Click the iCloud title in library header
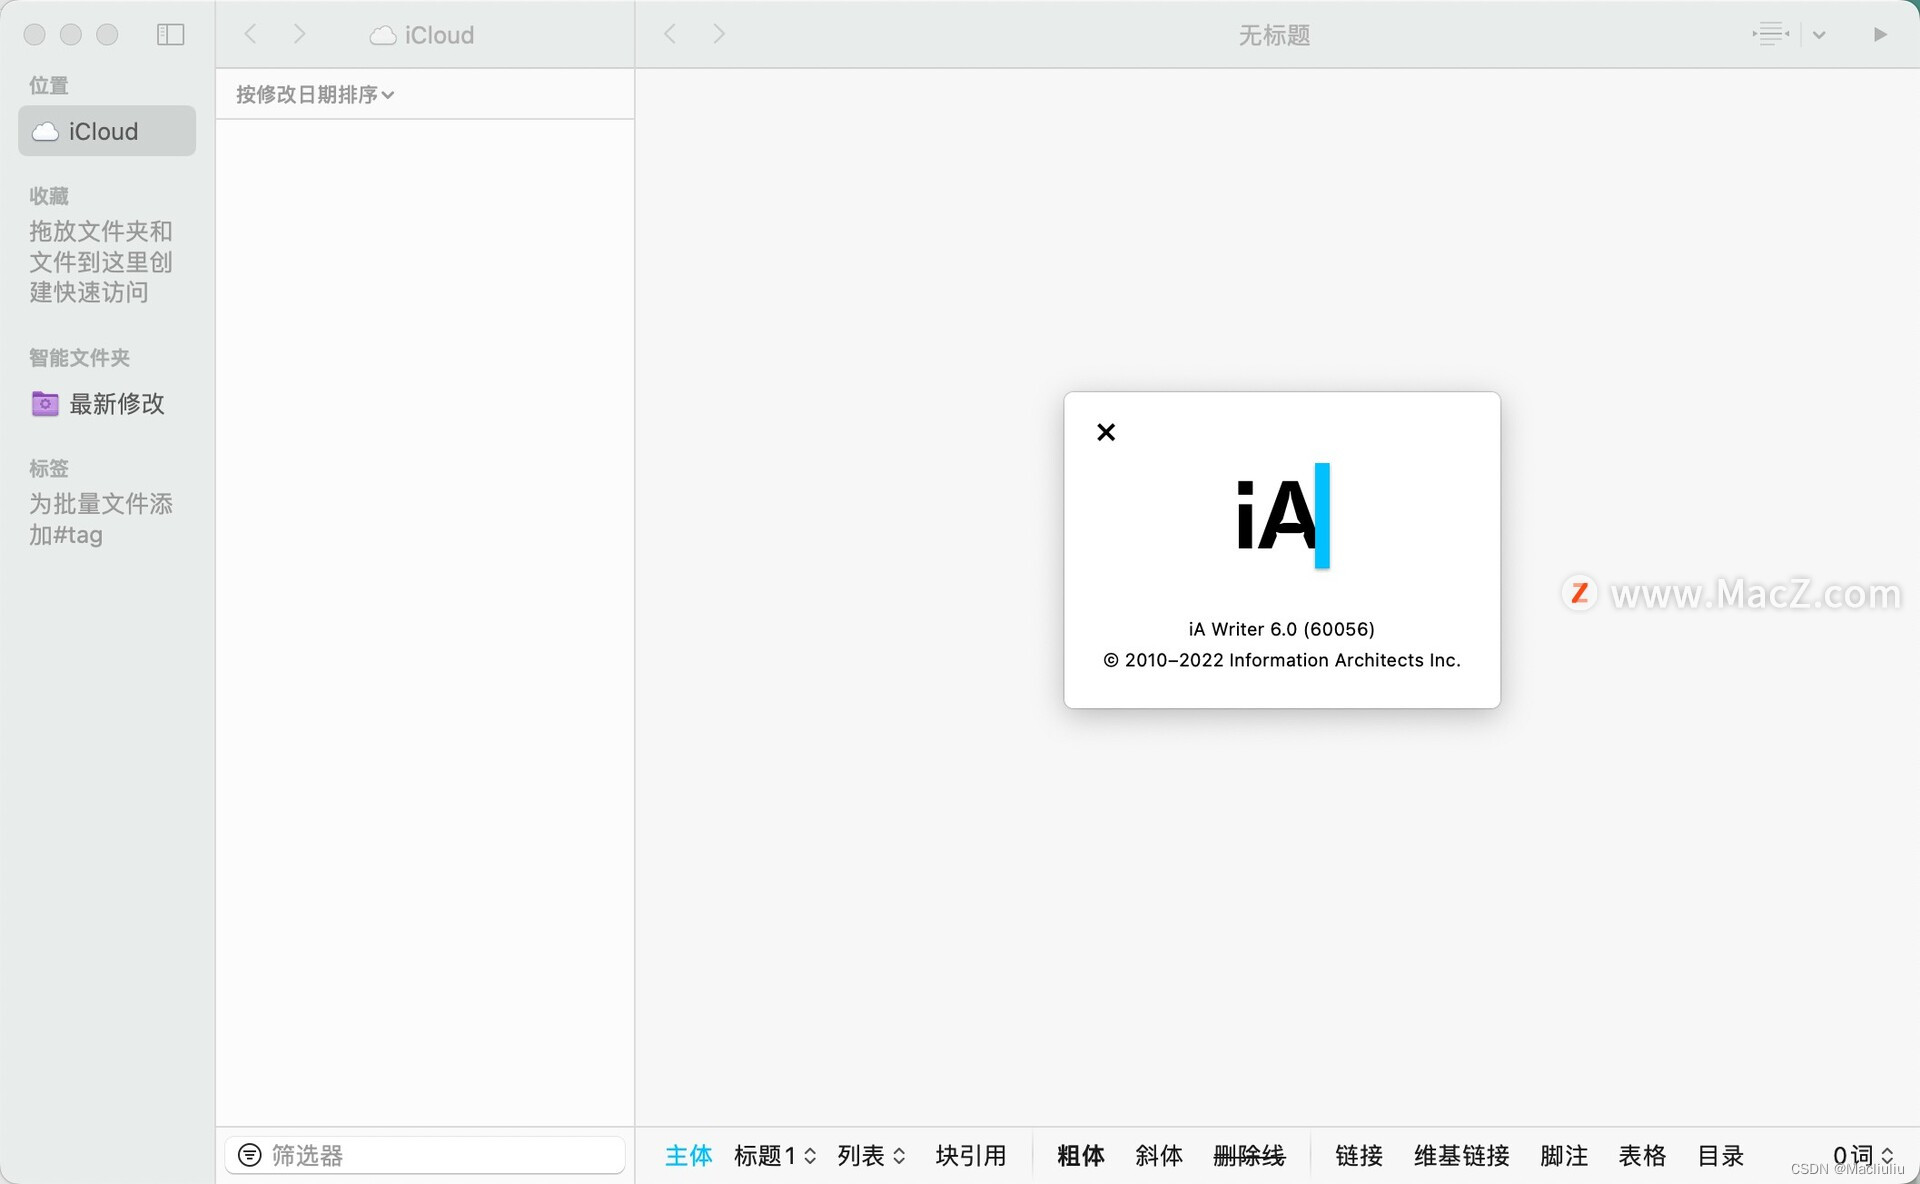The image size is (1920, 1184). pos(423,35)
